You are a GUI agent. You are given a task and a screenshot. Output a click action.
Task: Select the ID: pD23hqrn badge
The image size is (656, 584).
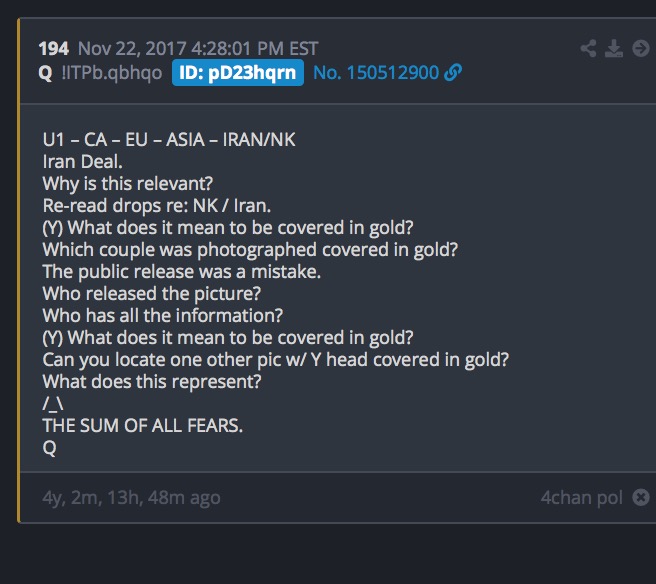238,73
